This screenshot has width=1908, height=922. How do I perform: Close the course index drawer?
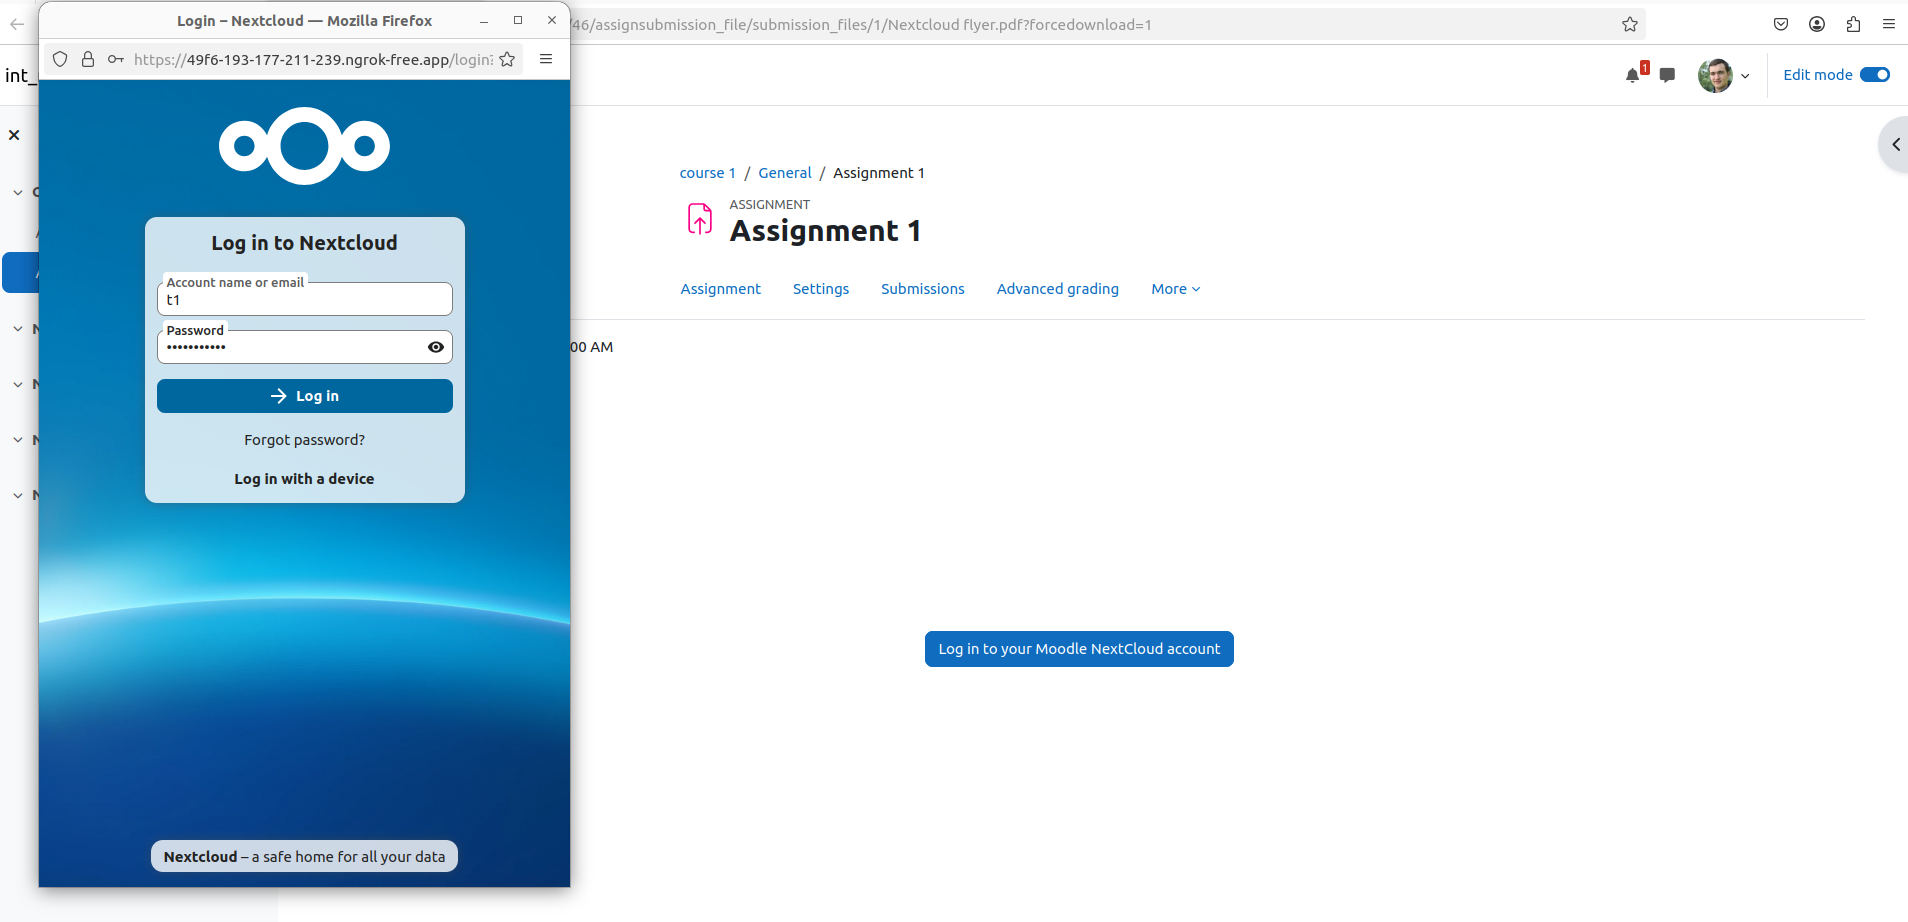(14, 135)
